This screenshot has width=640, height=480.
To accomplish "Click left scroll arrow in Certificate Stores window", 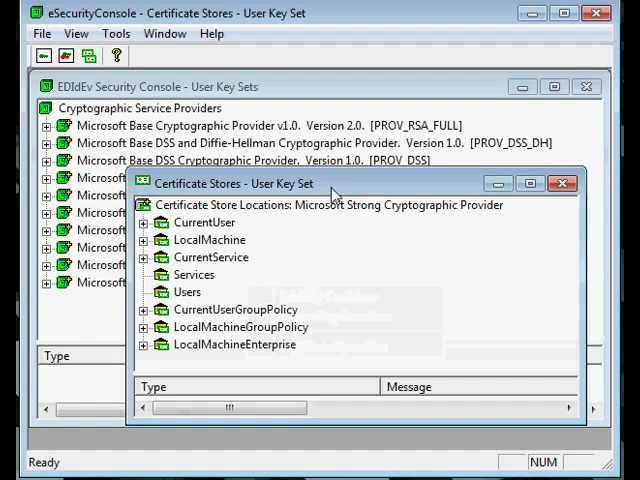I will click(142, 408).
